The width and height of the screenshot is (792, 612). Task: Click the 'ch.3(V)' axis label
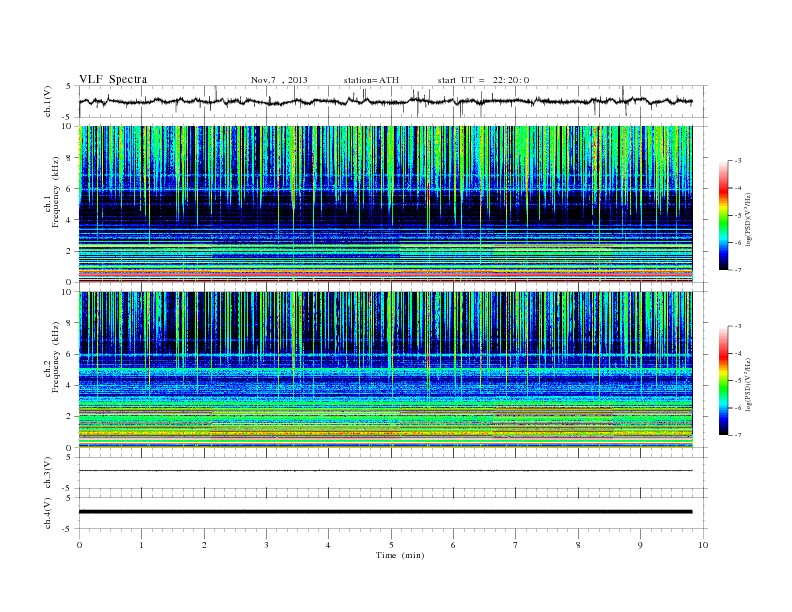48,473
